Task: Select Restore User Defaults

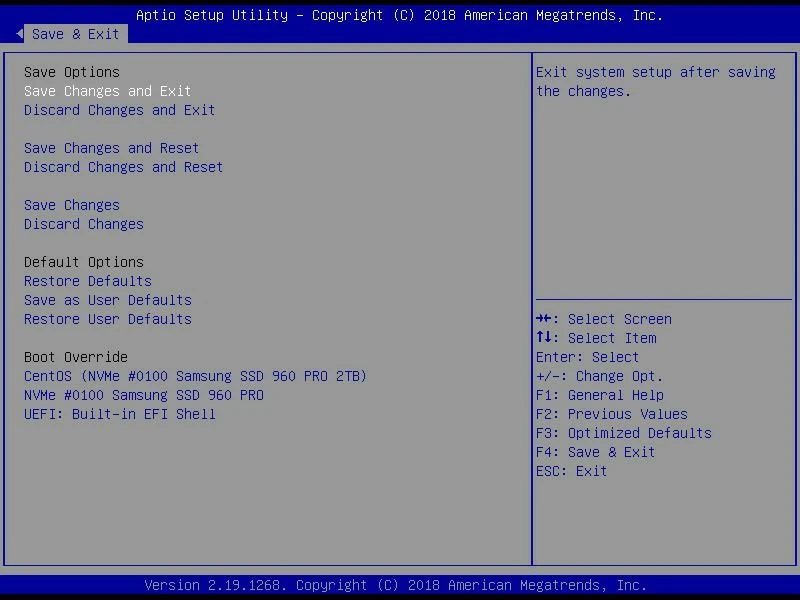Action: coord(107,319)
